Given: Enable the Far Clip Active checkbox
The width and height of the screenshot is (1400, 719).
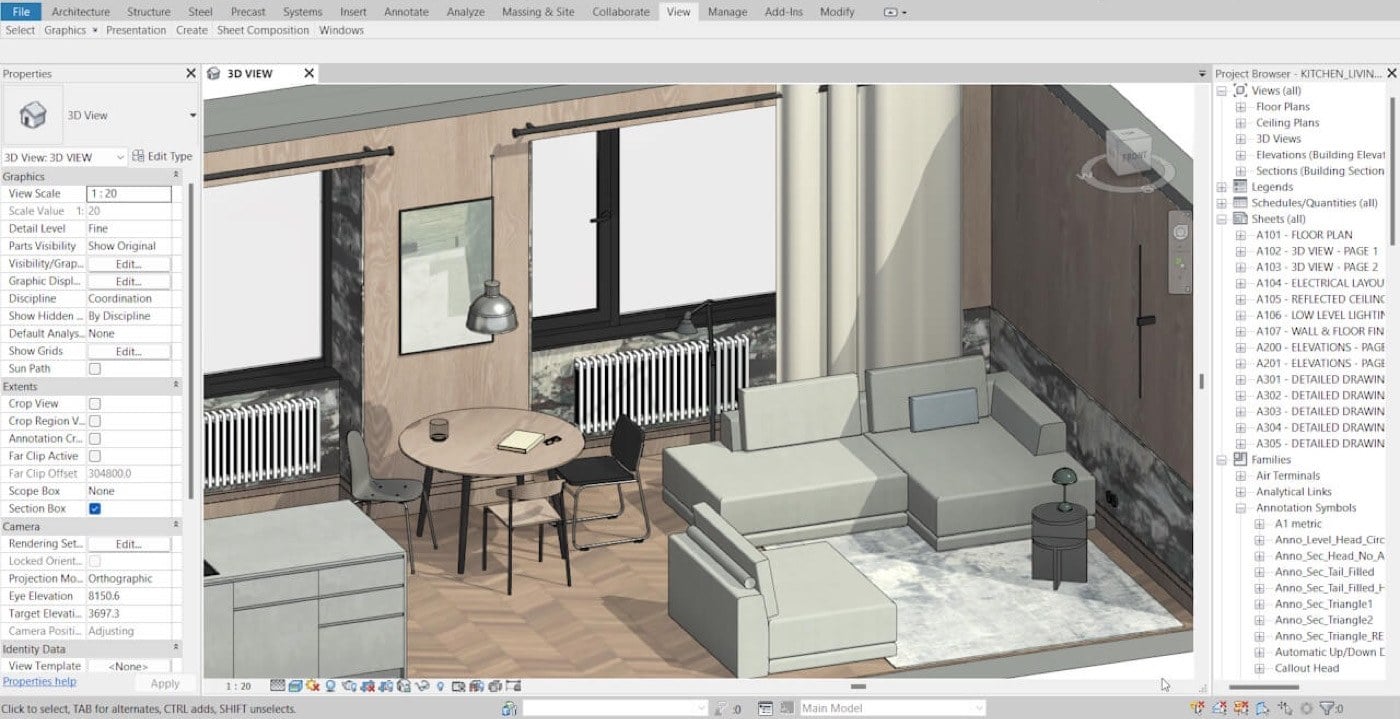Looking at the screenshot, I should [x=95, y=456].
